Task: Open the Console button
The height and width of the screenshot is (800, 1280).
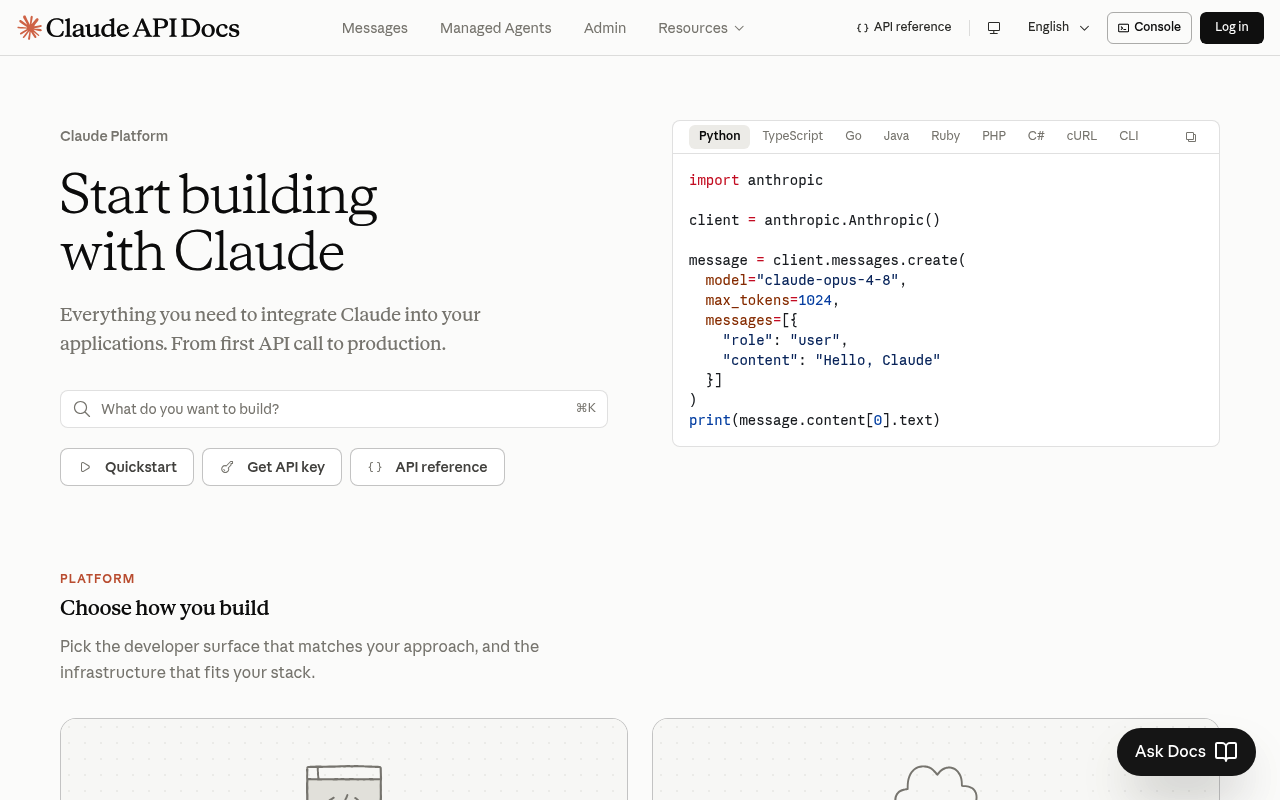Action: [x=1149, y=27]
